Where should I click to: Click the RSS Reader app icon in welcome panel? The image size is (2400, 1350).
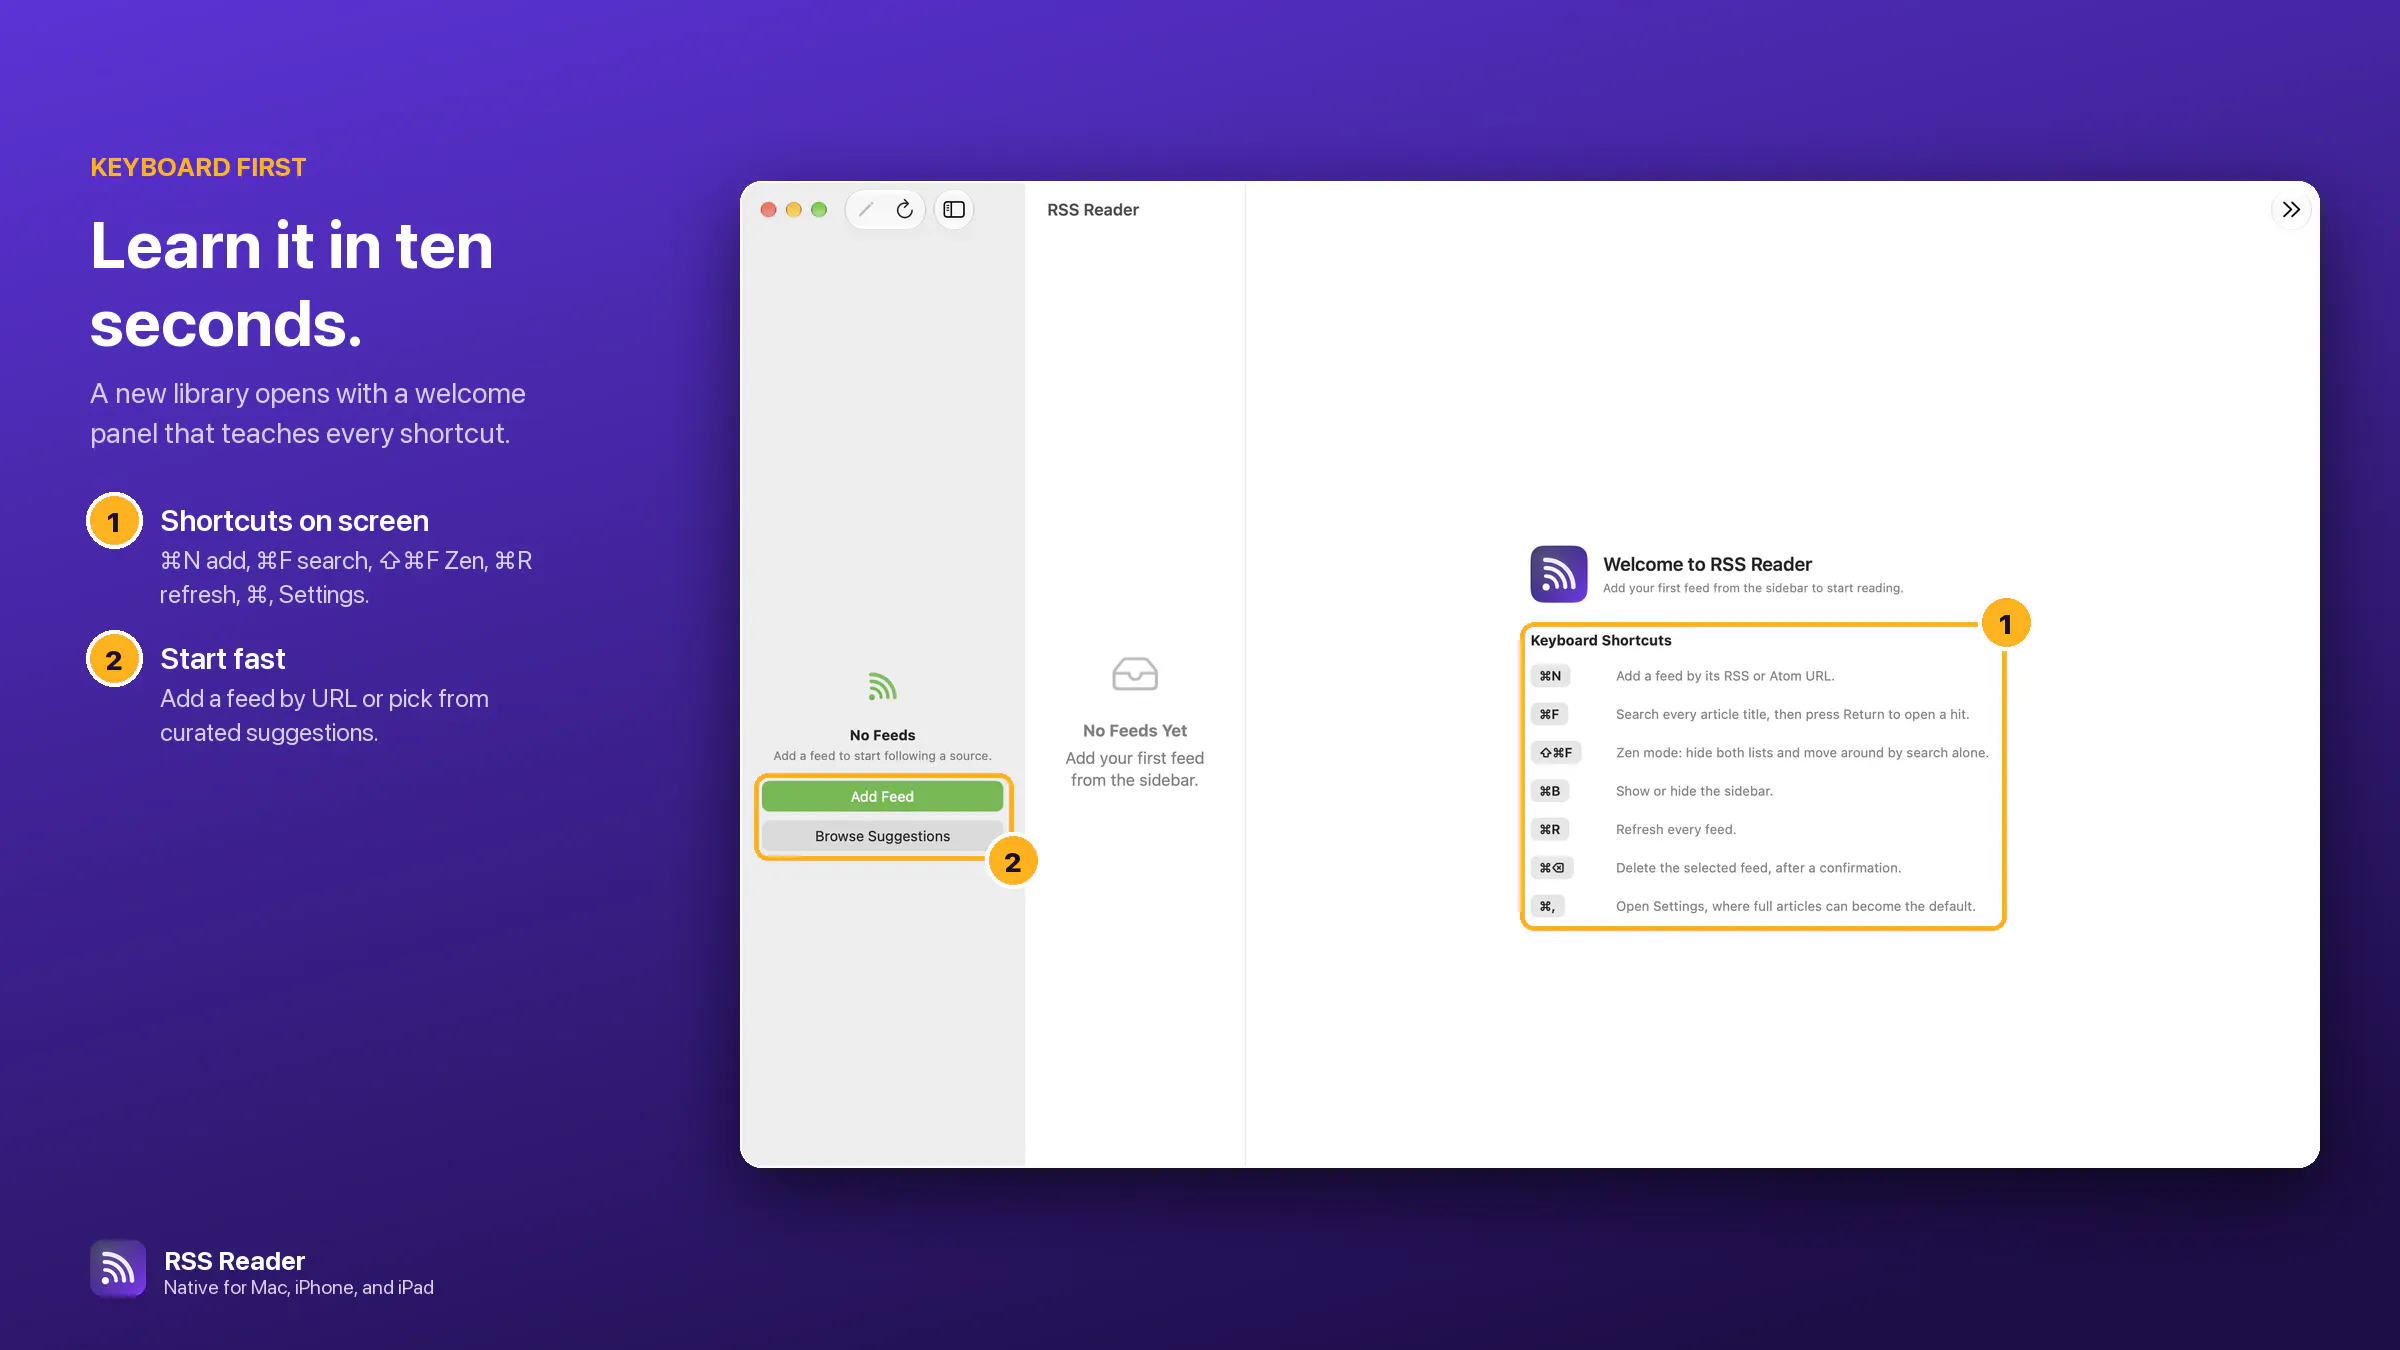pos(1559,574)
